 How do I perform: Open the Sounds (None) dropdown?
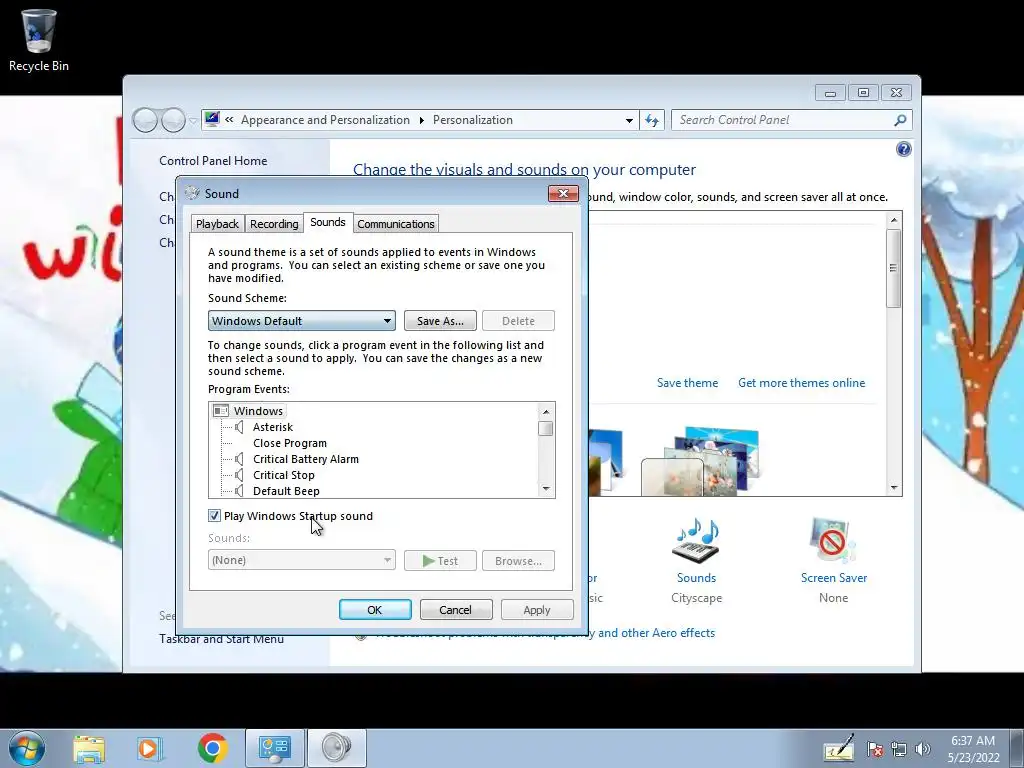click(x=302, y=560)
